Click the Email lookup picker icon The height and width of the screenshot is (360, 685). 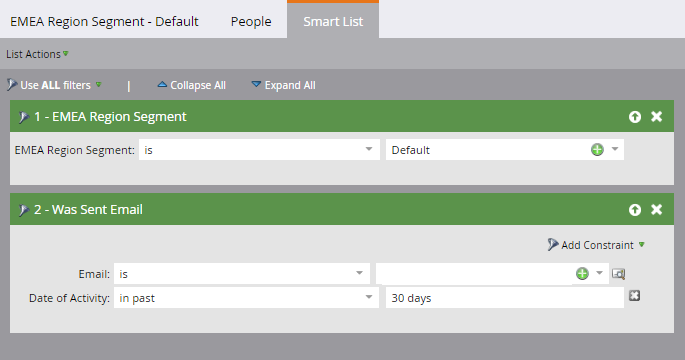pos(618,274)
